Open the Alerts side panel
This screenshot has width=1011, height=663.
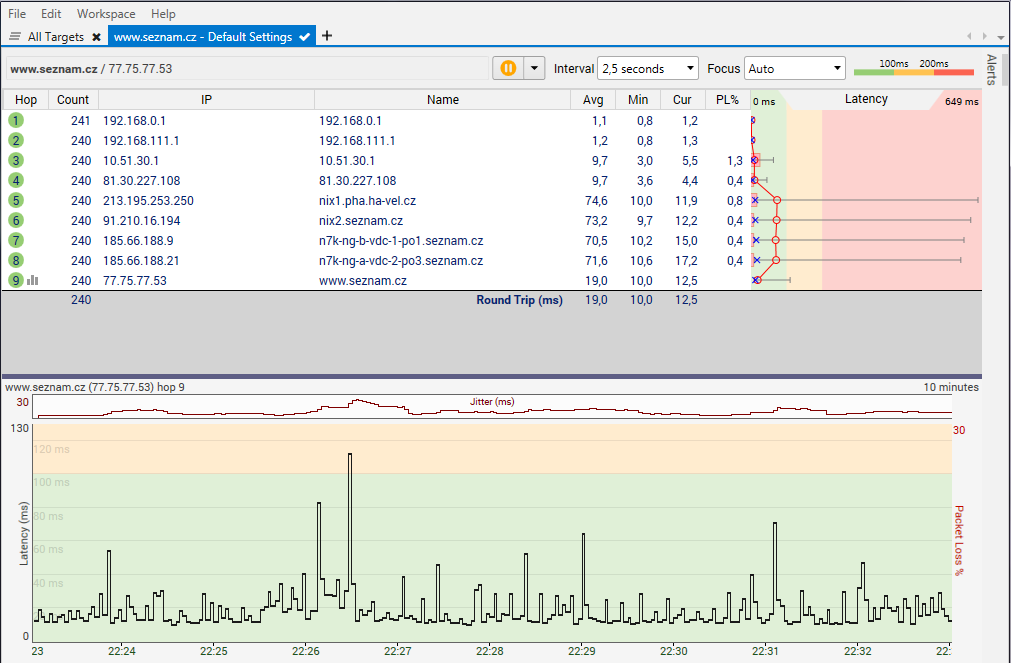point(992,70)
